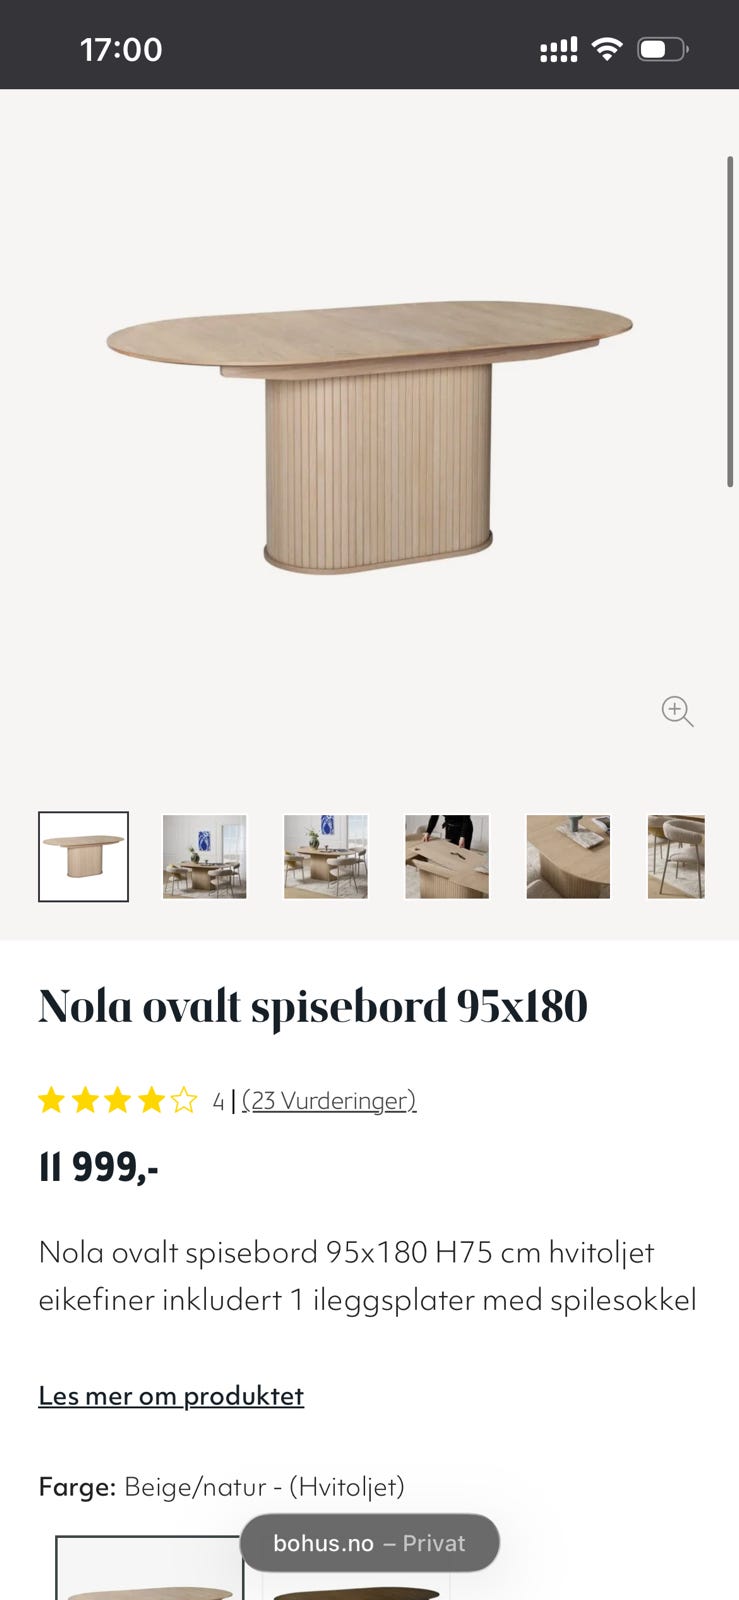This screenshot has height=1600, width=739.
Task: Click Les mer om produktet link
Action: pyautogui.click(x=171, y=1396)
